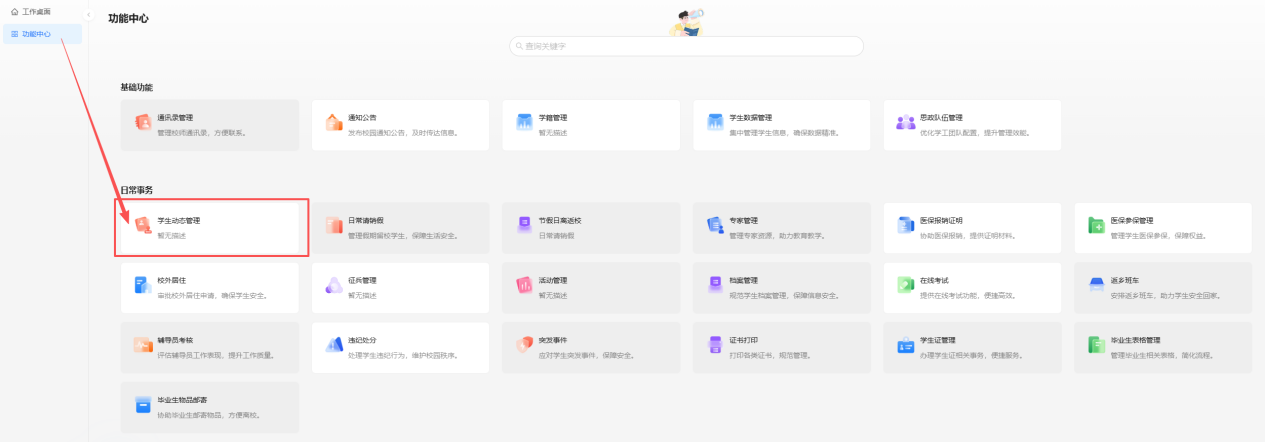This screenshot has height=442, width=1265.
Task: Open the 校外居住 card
Action: click(209, 287)
